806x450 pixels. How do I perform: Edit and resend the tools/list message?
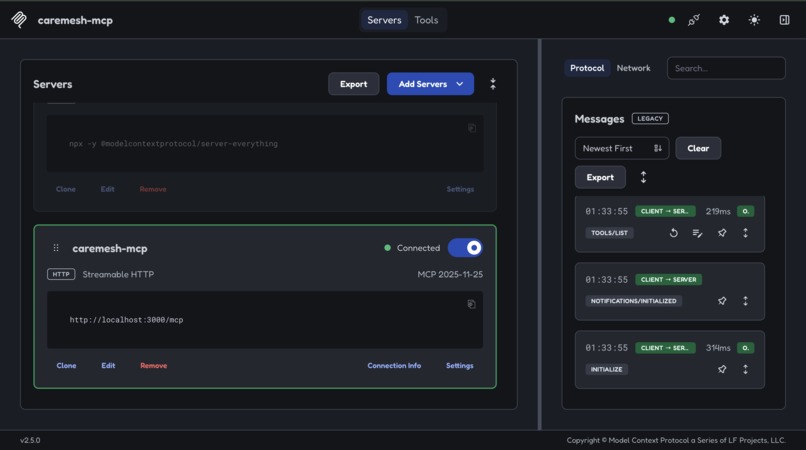tap(697, 233)
